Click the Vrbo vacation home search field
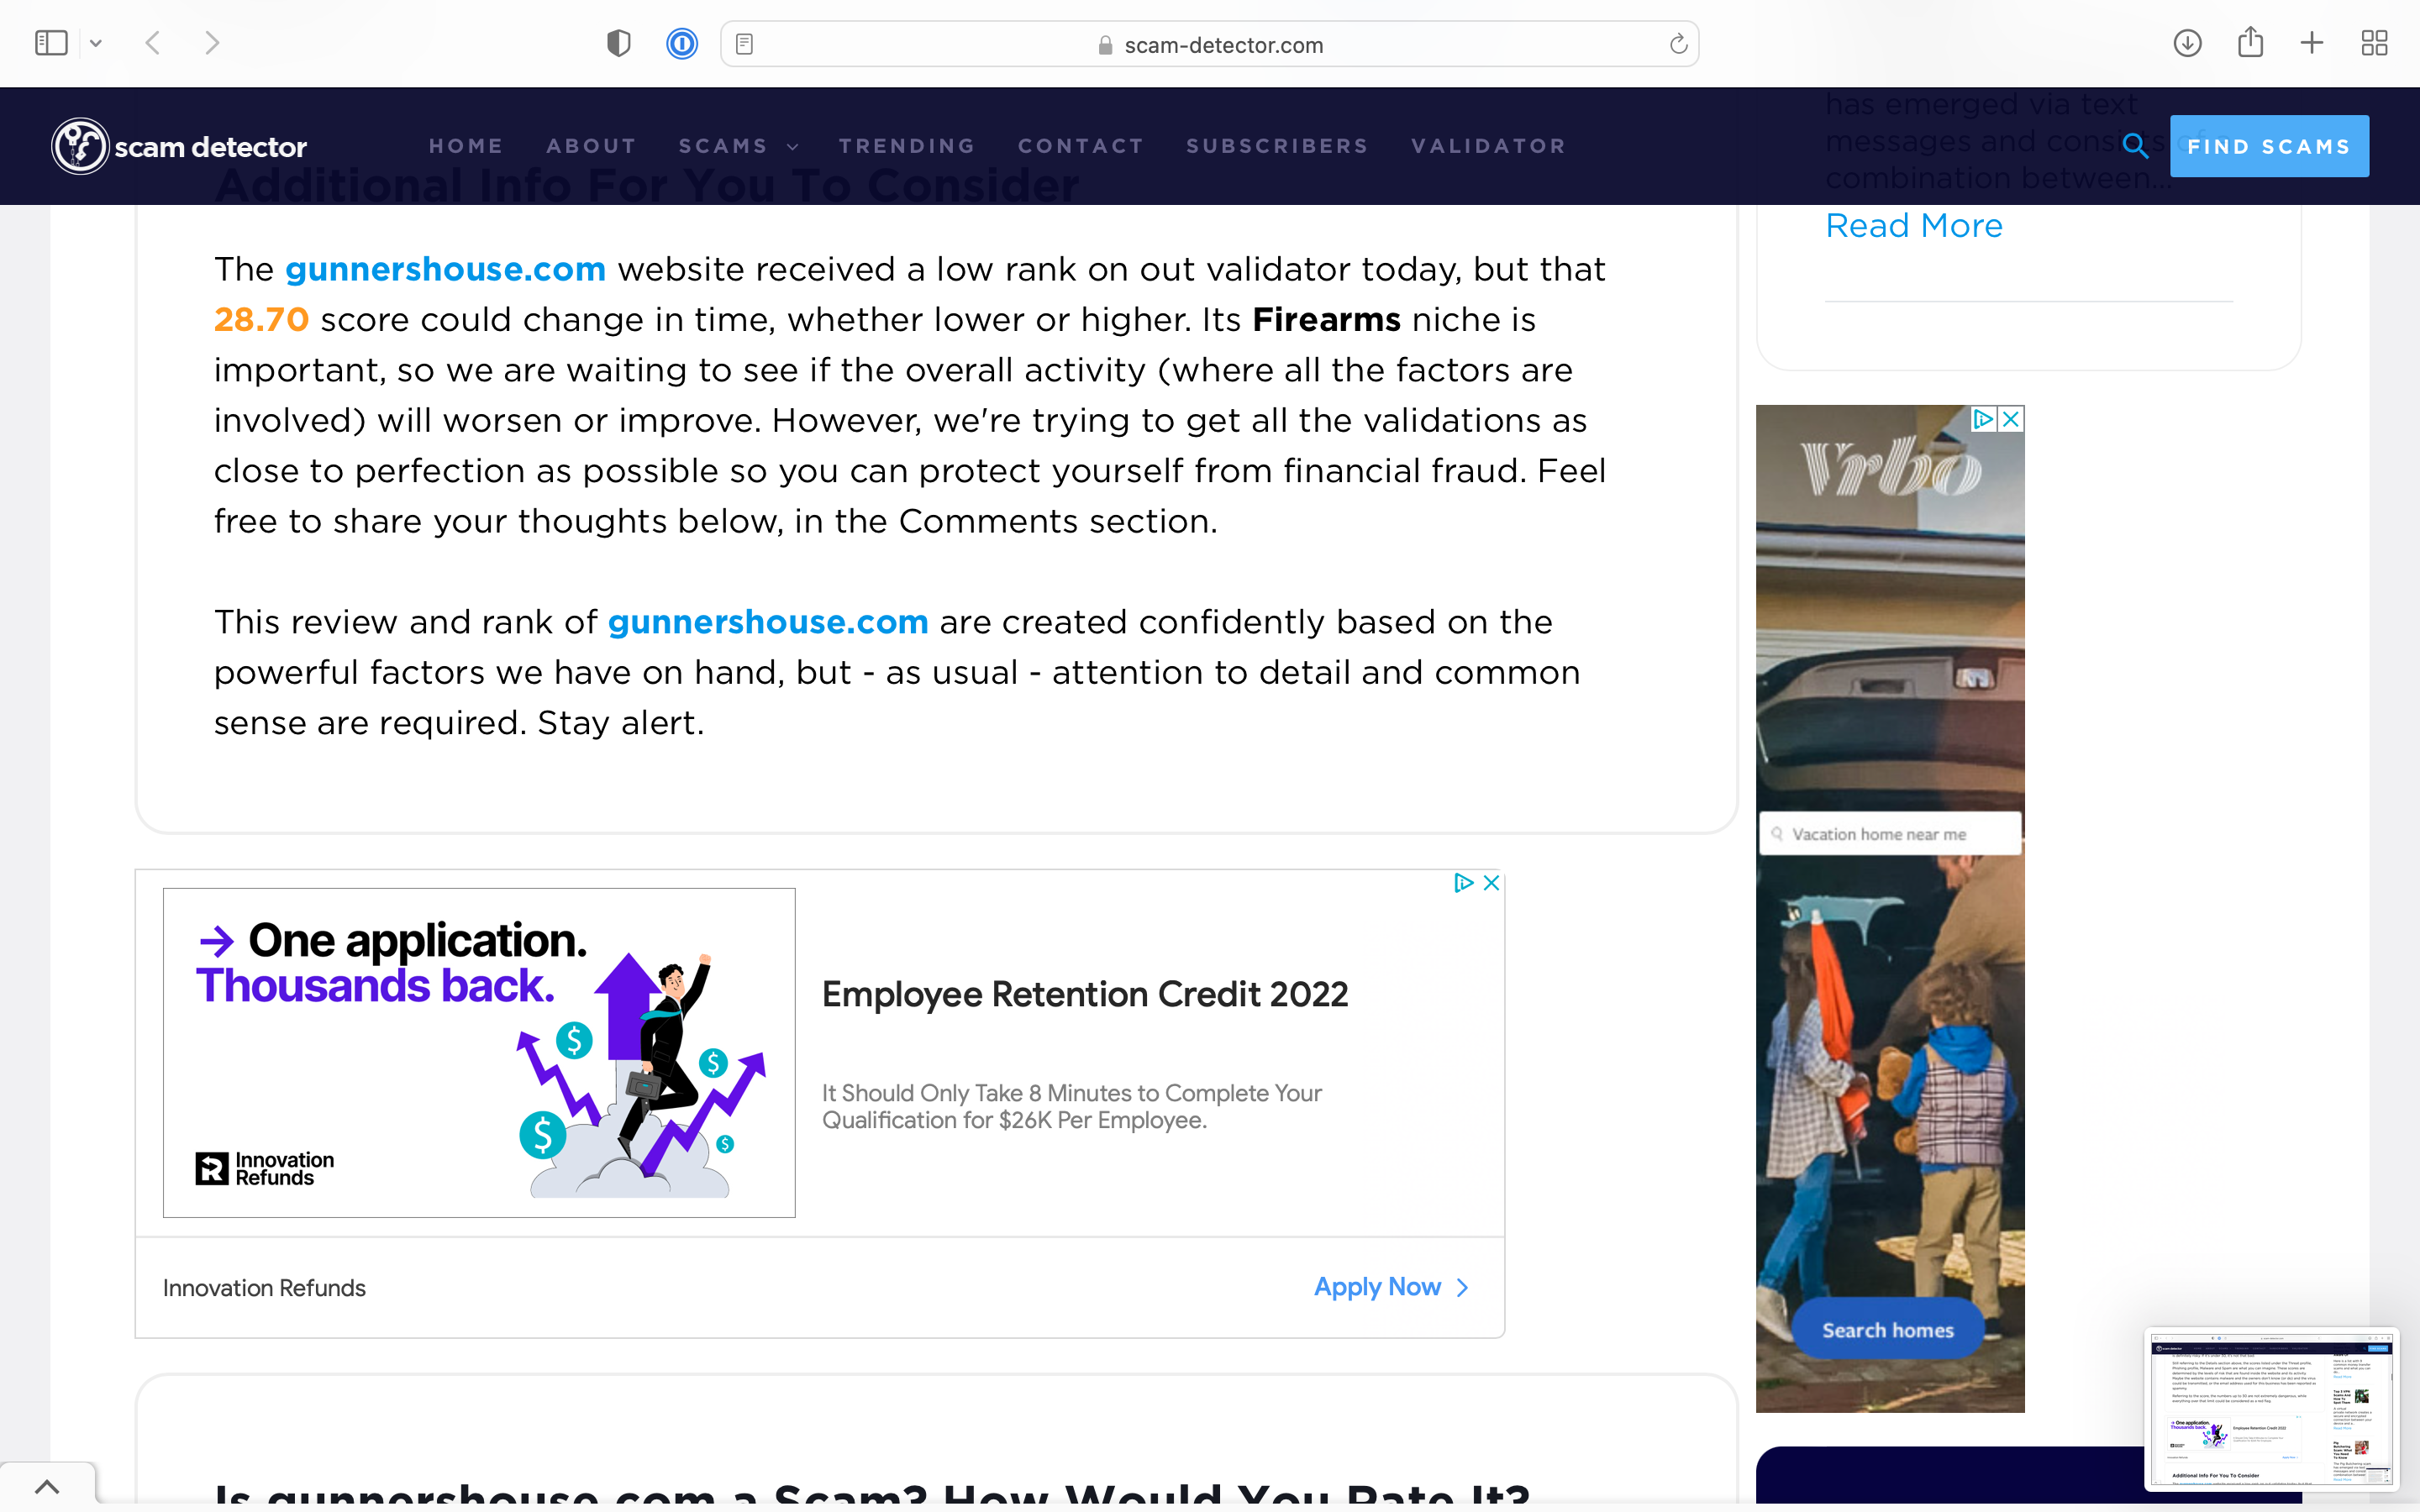2420x1512 pixels. tap(1889, 834)
